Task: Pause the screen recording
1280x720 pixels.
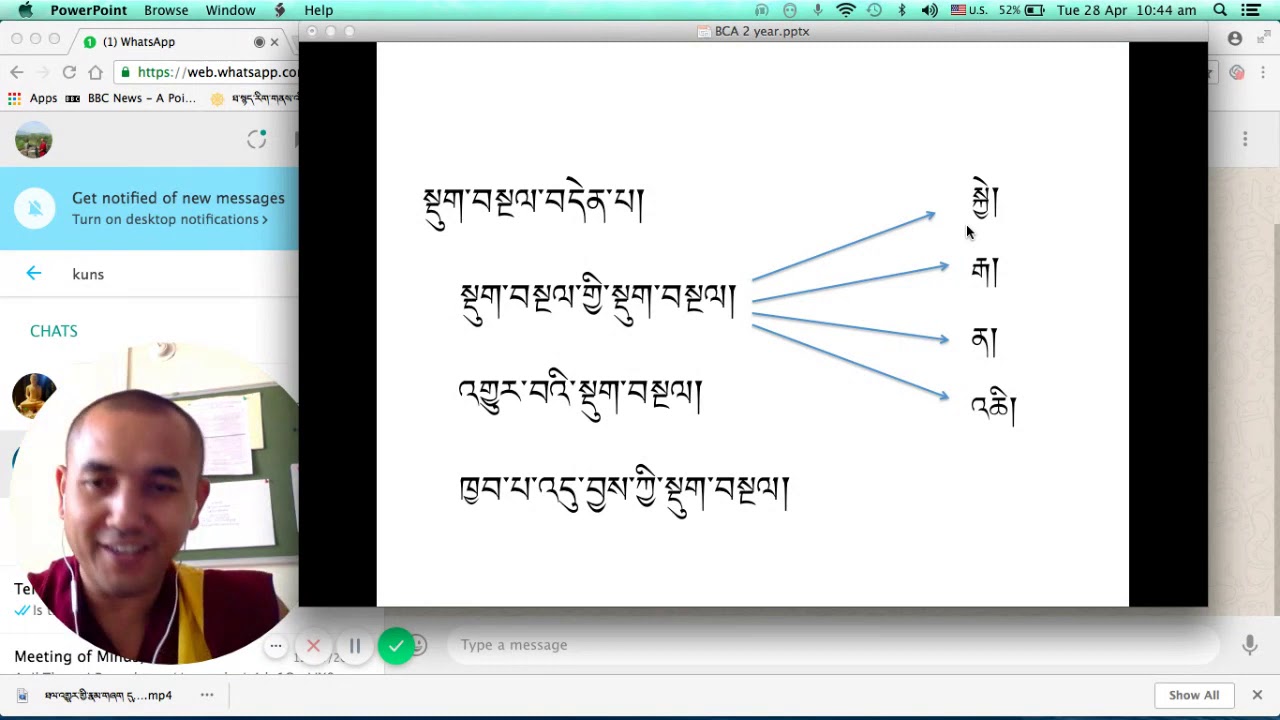Action: coord(355,646)
